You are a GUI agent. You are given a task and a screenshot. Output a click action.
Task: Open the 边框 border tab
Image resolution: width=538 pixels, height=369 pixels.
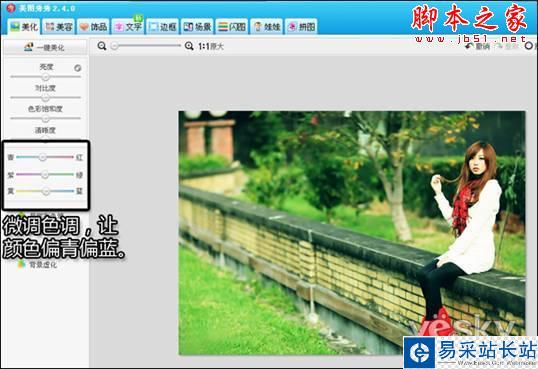pos(163,26)
